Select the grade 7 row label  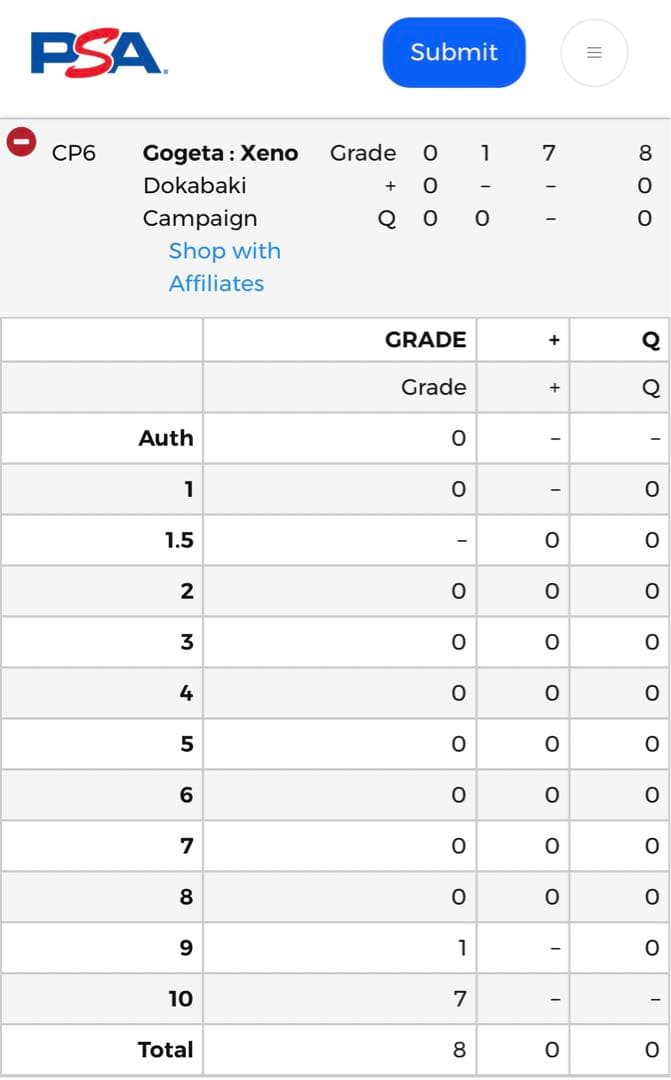187,846
